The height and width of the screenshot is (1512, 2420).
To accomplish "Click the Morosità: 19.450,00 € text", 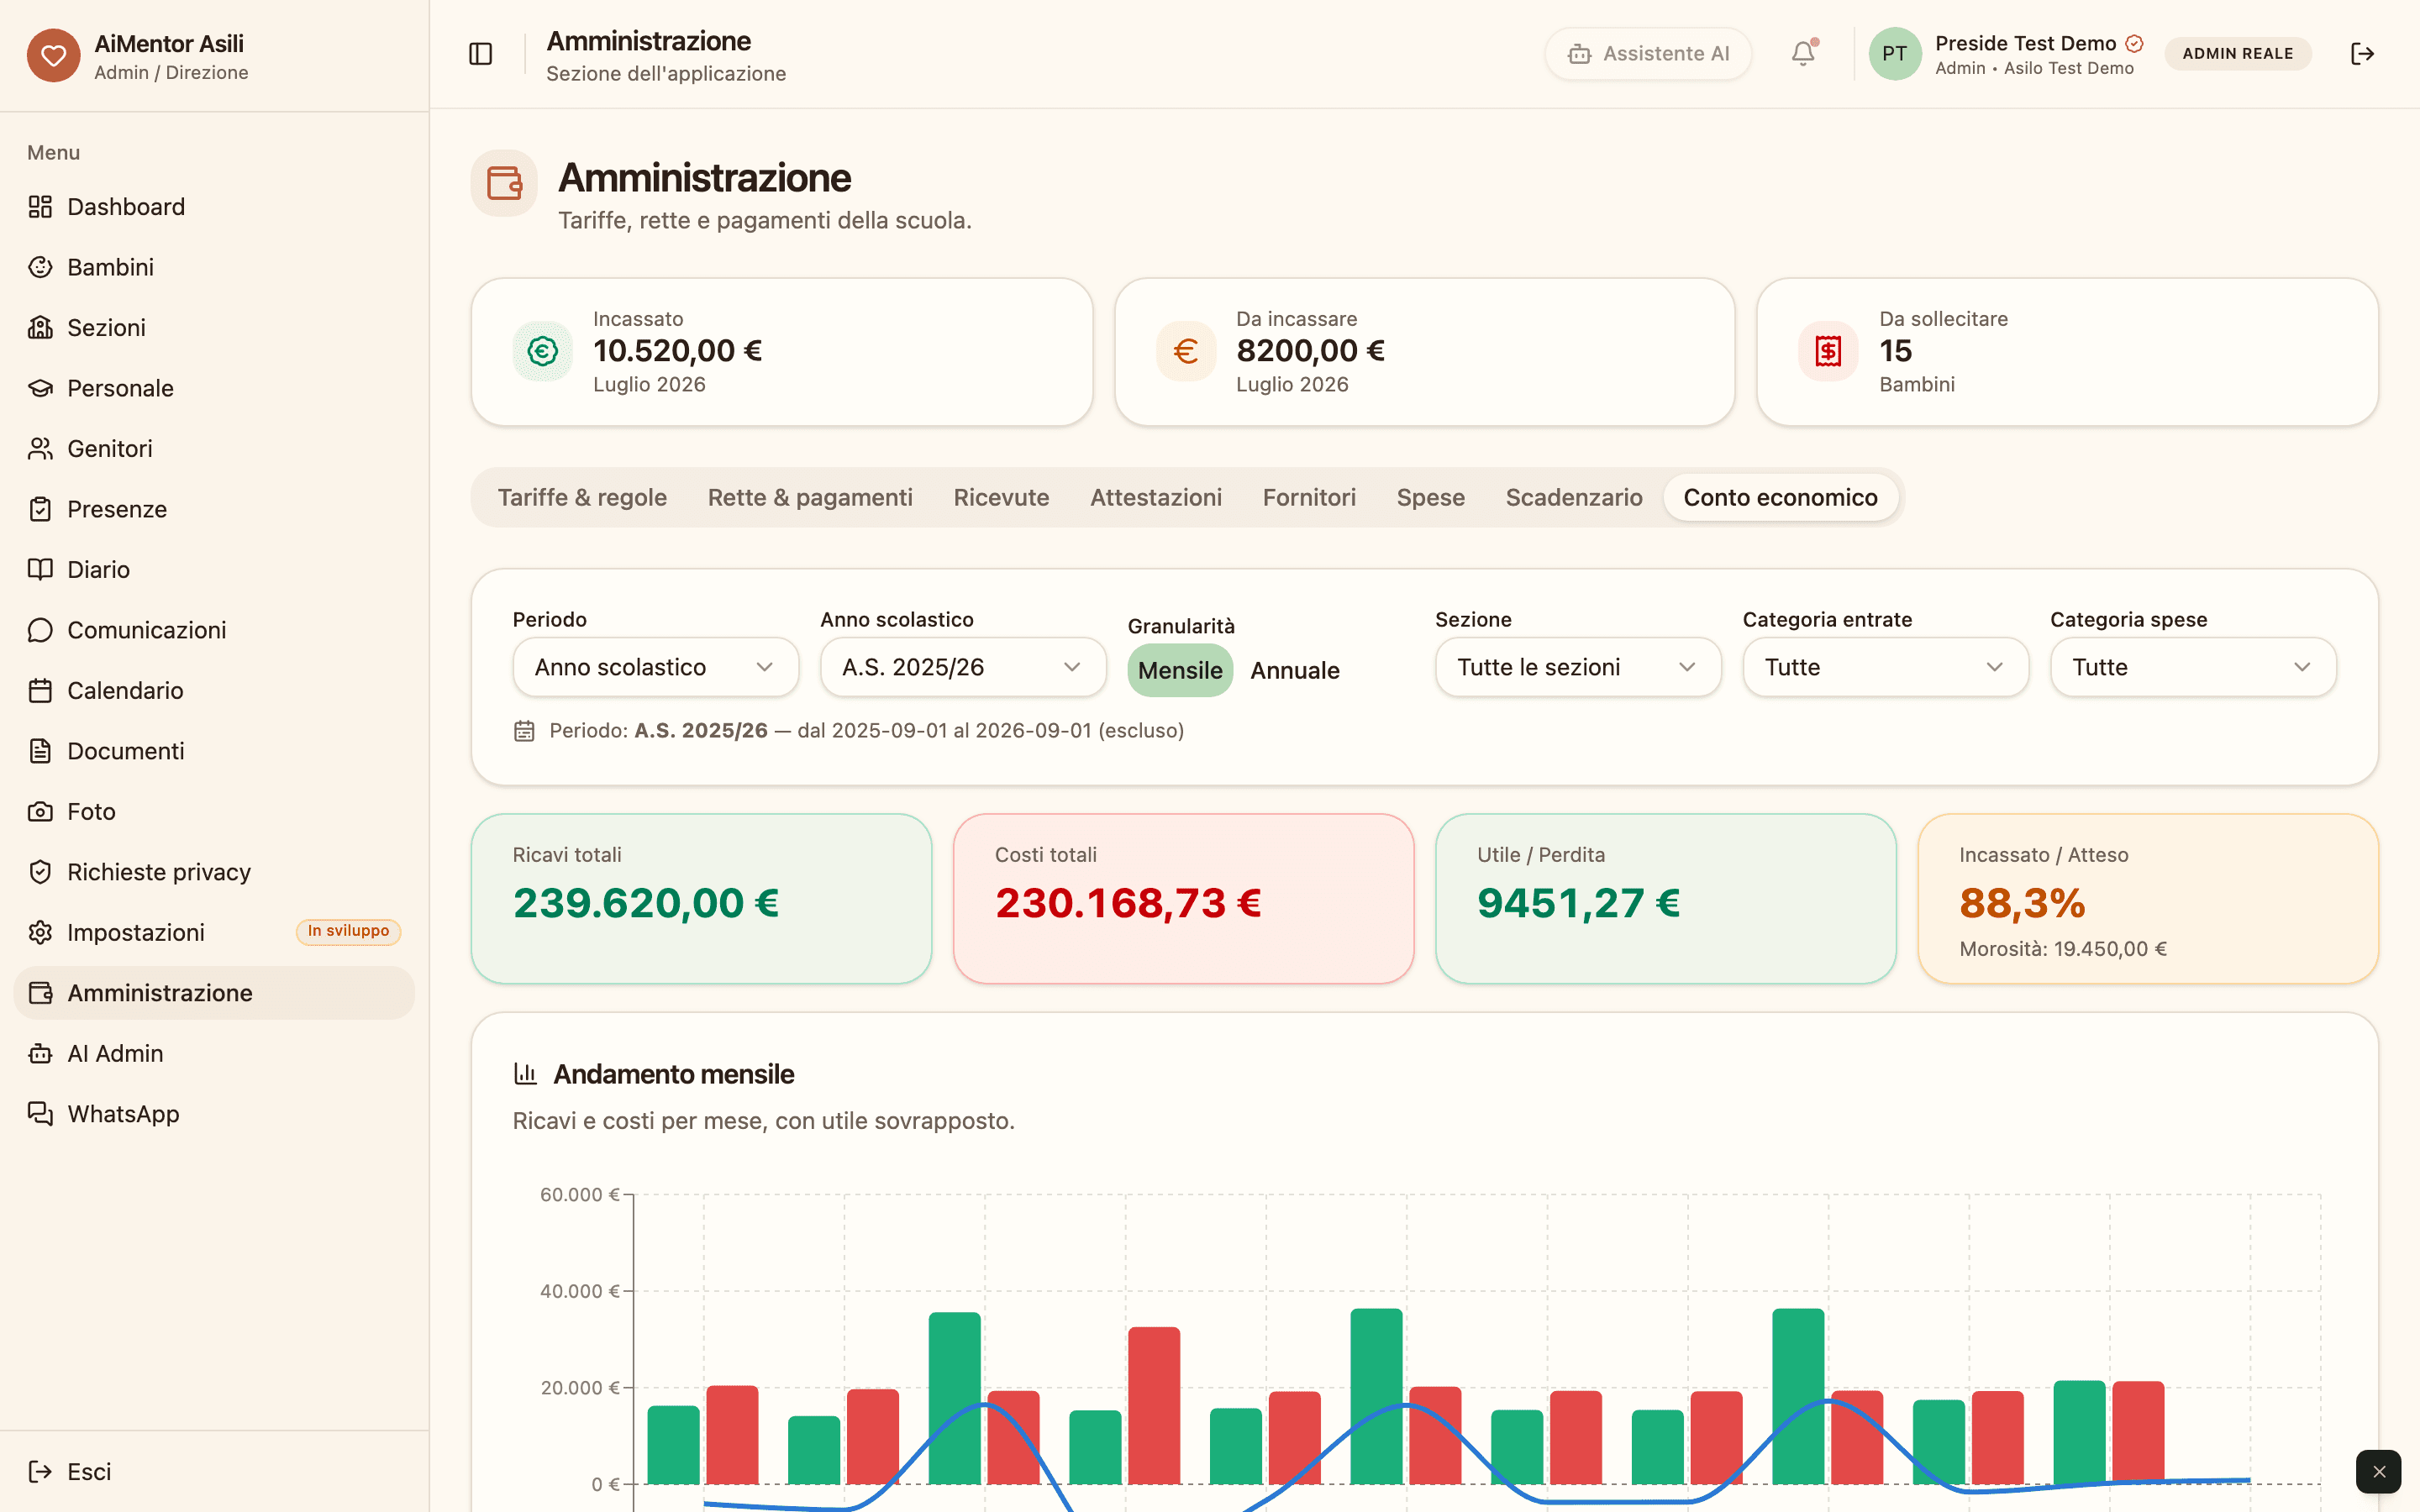I will [2063, 949].
